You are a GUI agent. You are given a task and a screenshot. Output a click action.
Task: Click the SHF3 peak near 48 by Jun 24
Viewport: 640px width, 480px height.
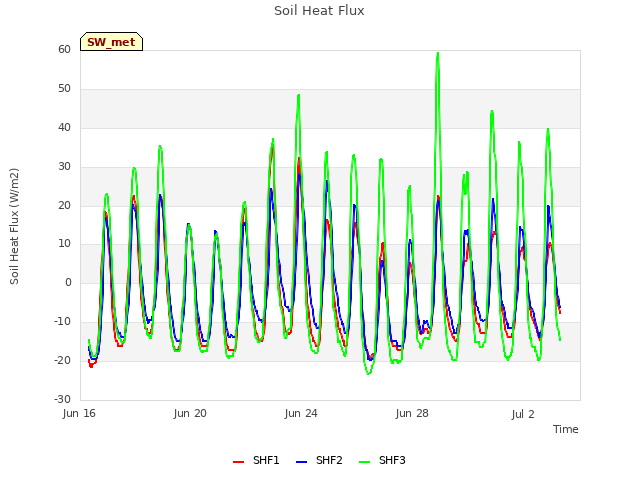pyautogui.click(x=299, y=96)
